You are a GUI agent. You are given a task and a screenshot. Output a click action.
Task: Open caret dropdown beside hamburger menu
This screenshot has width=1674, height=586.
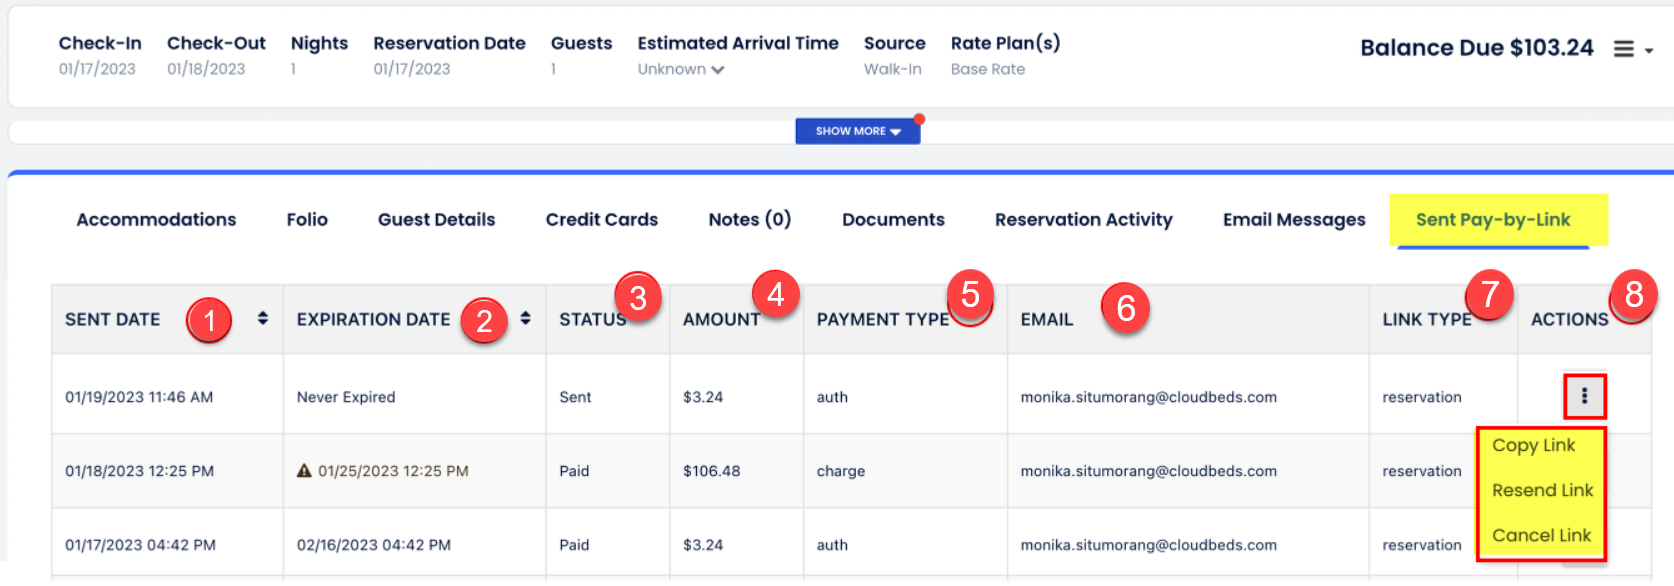(1649, 50)
